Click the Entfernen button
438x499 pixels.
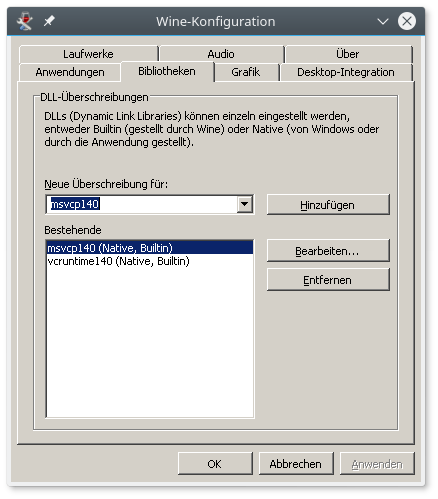[x=328, y=280]
